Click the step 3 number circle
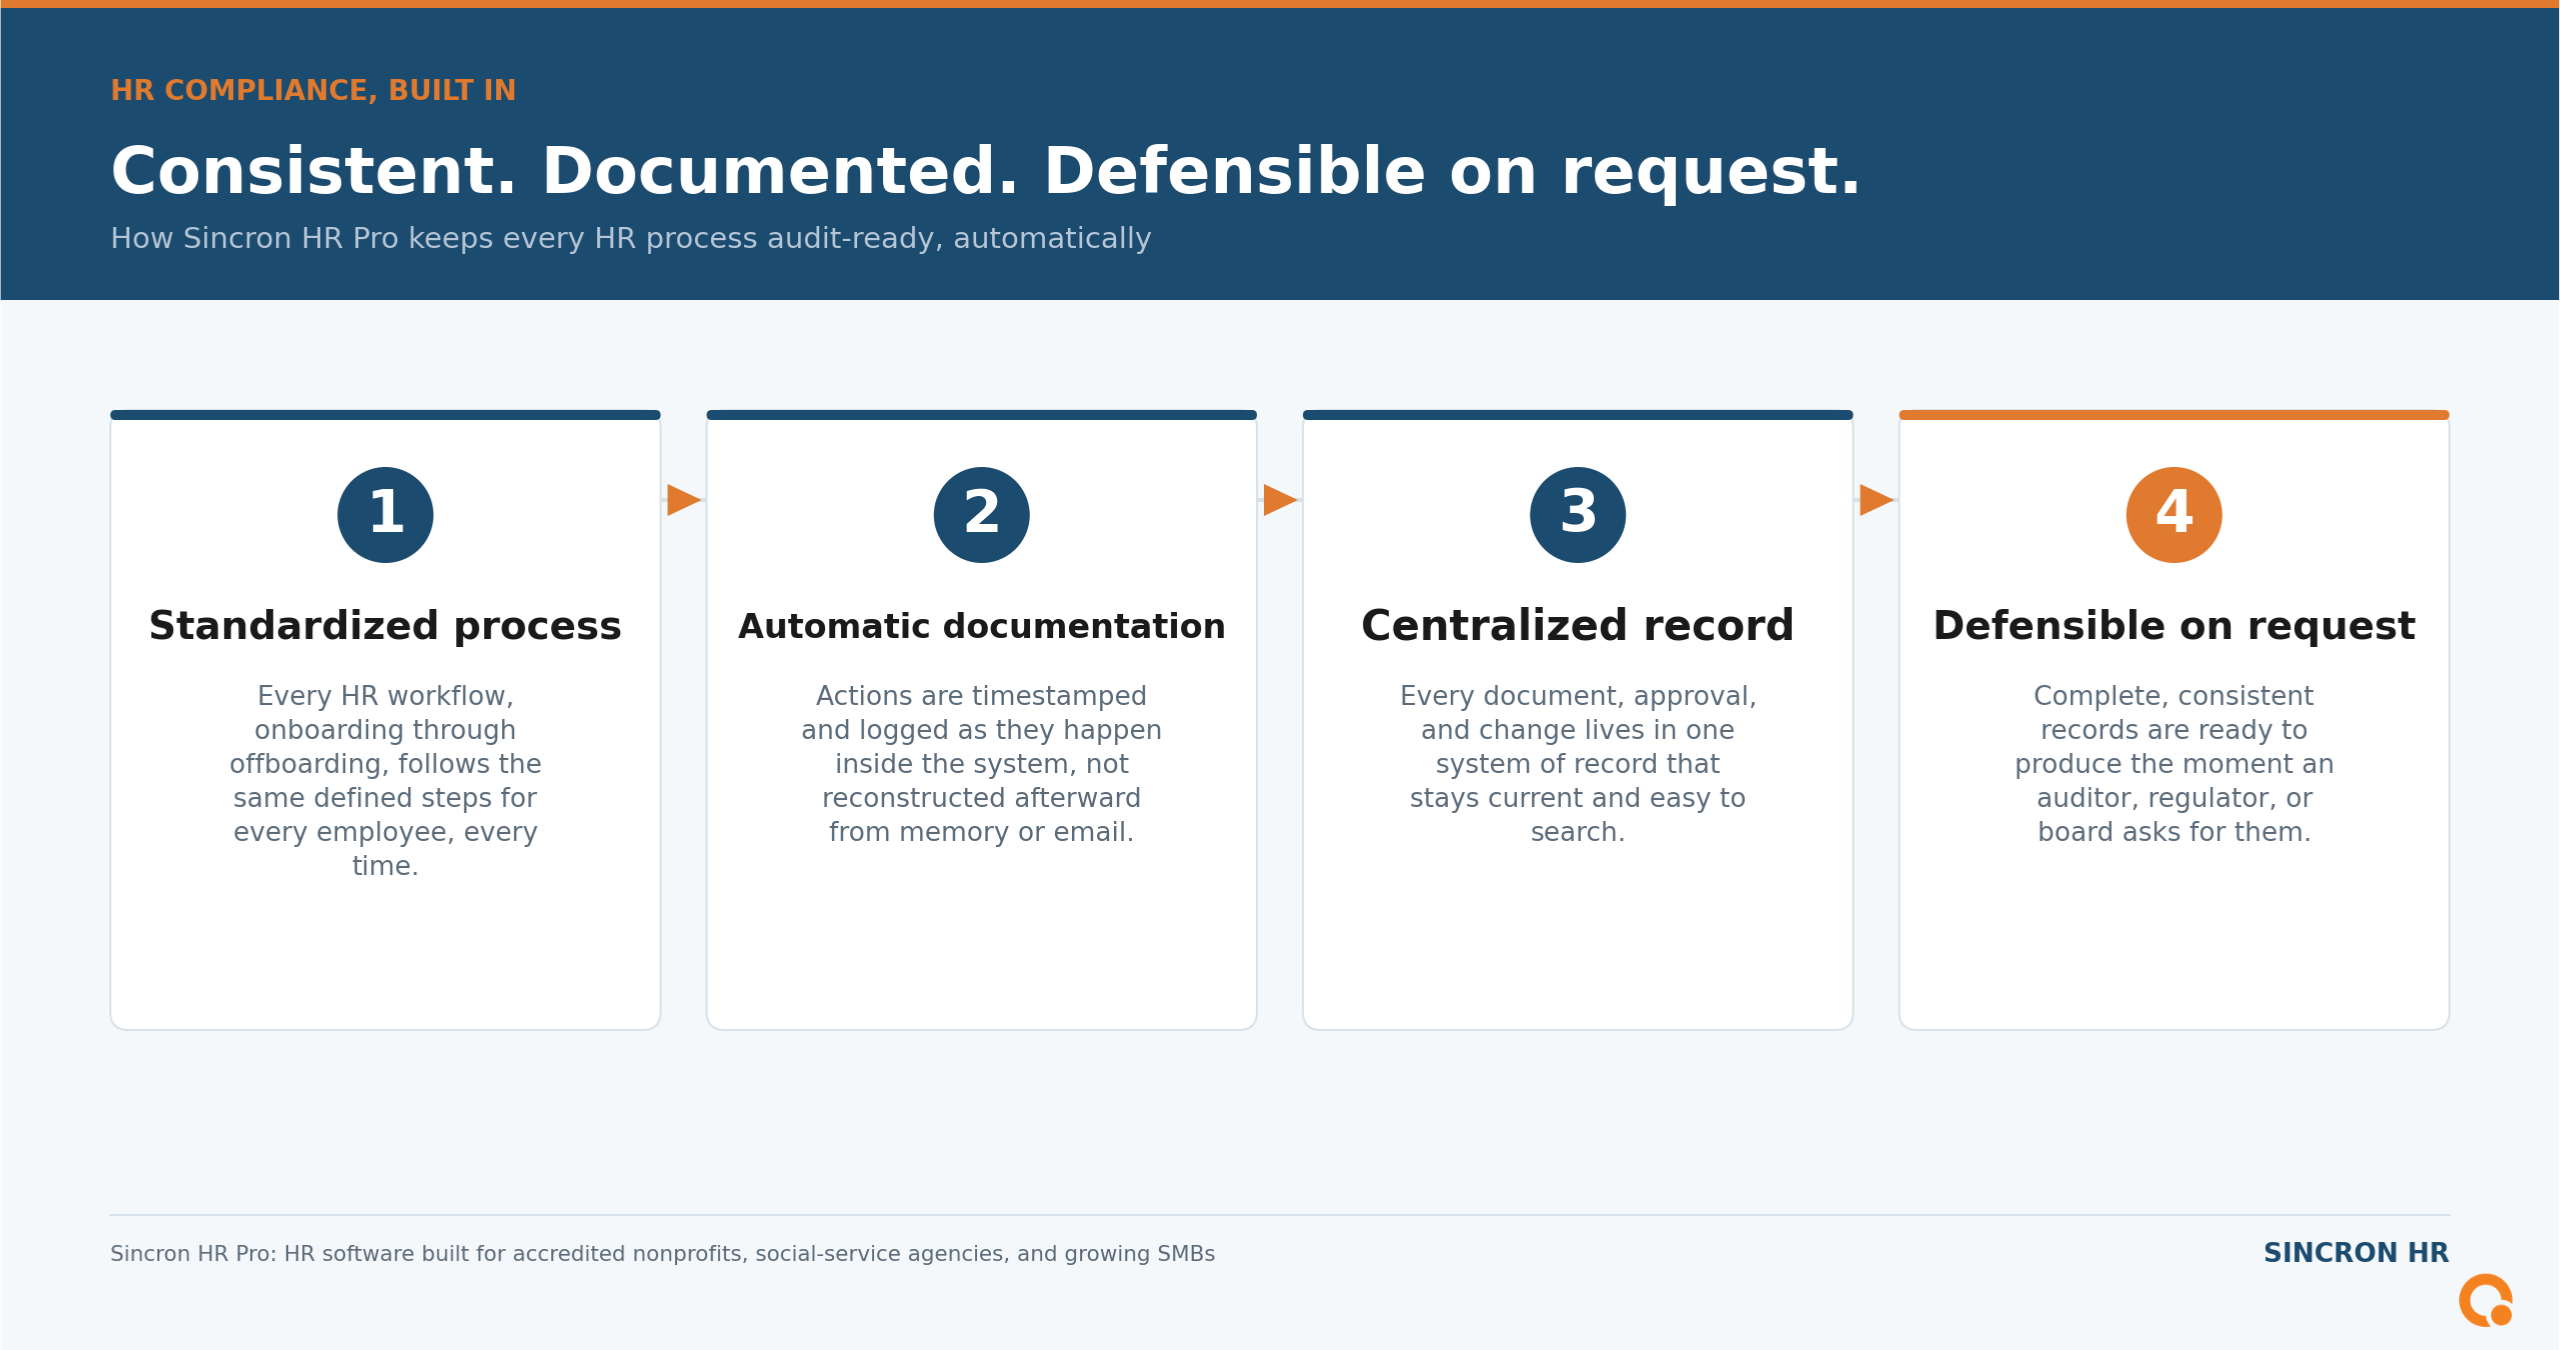 [1577, 514]
